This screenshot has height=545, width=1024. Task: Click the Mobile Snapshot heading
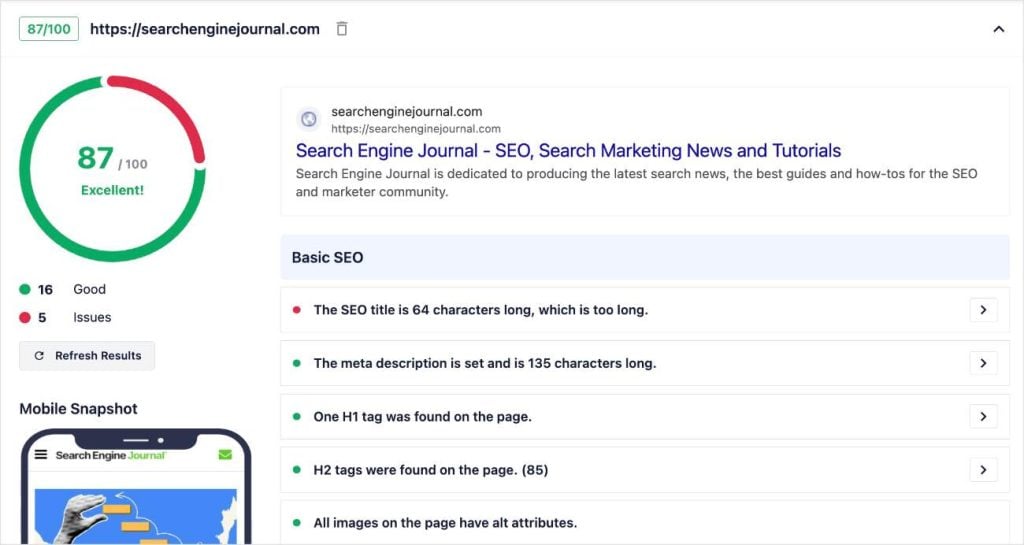(x=78, y=409)
